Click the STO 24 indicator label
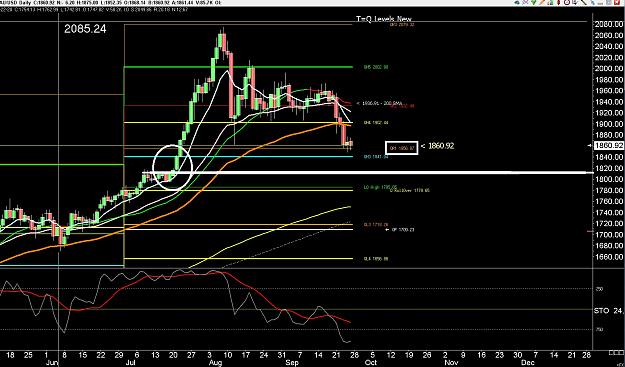Image resolution: width=625 pixels, height=367 pixels. click(609, 311)
